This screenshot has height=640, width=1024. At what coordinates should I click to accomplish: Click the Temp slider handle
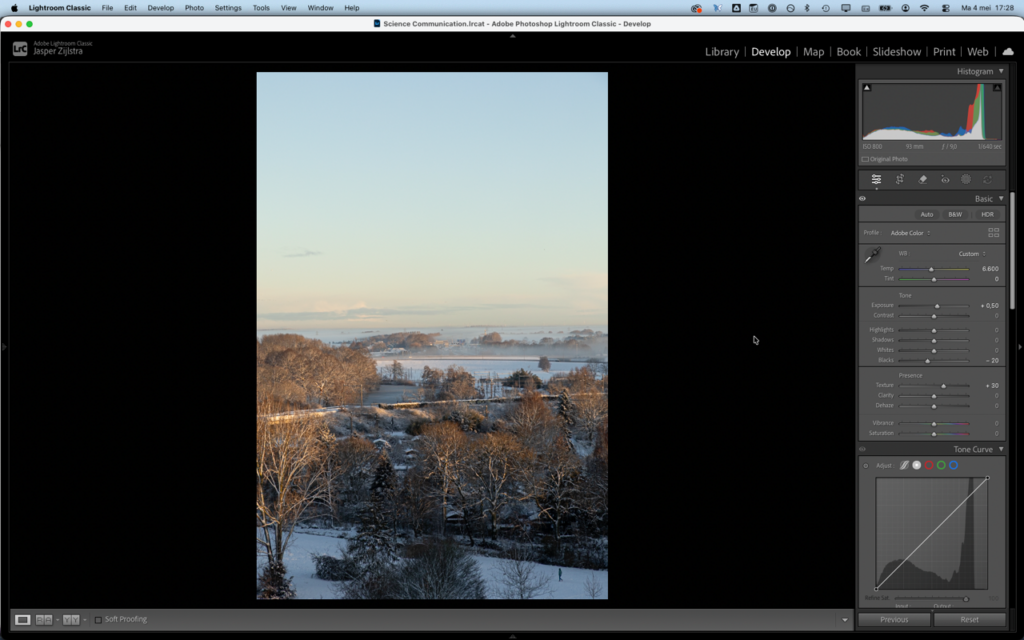point(931,269)
